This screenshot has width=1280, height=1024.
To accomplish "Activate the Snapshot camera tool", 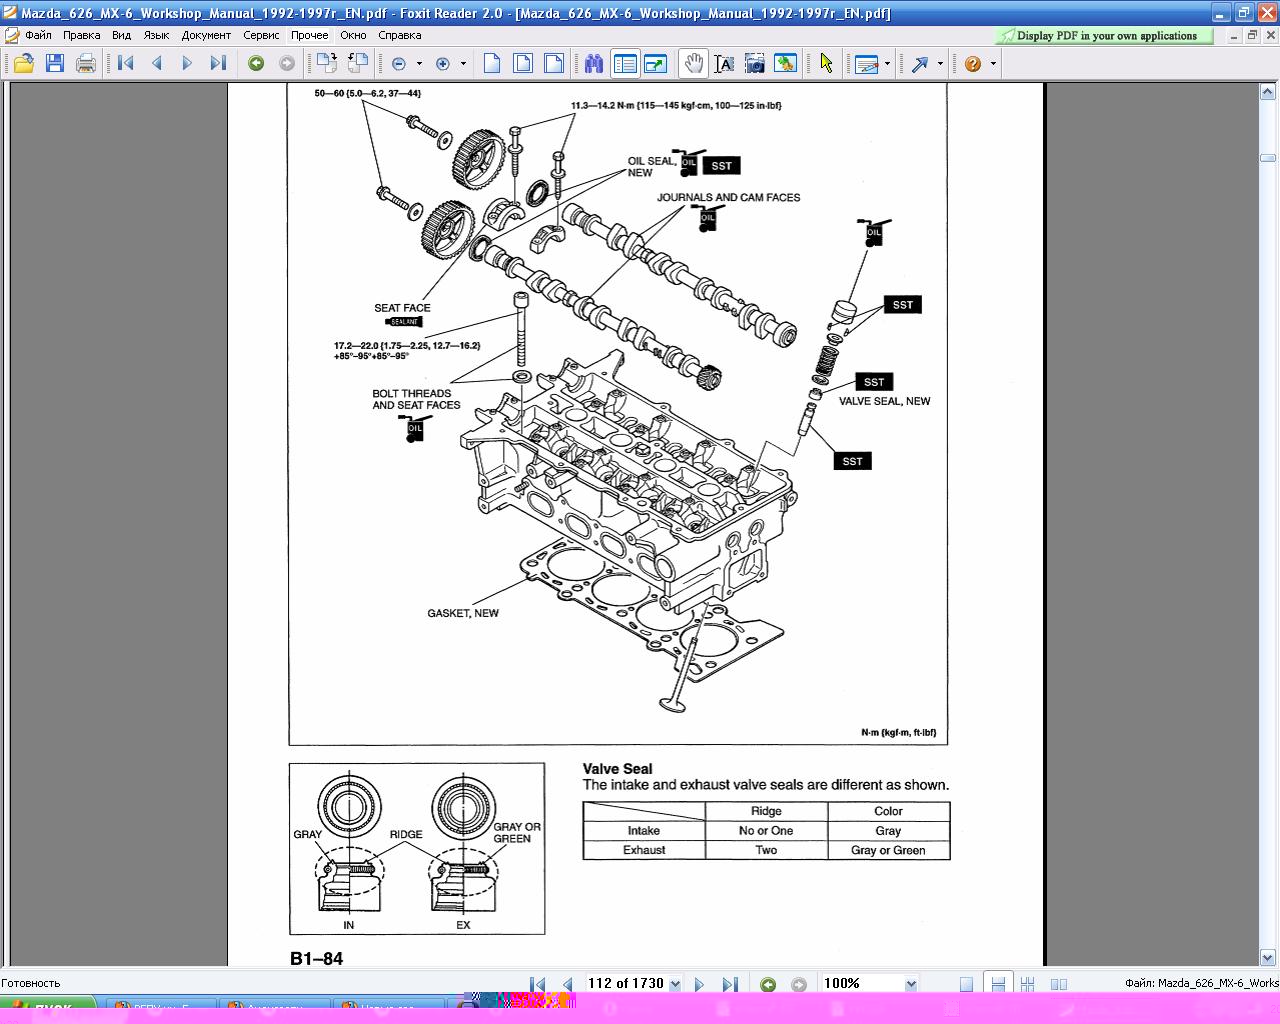I will click(755, 64).
